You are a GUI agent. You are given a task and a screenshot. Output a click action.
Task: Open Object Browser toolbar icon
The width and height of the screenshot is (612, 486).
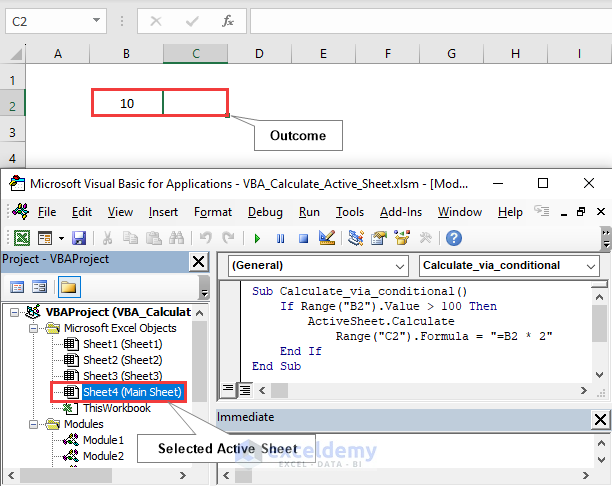[402, 238]
